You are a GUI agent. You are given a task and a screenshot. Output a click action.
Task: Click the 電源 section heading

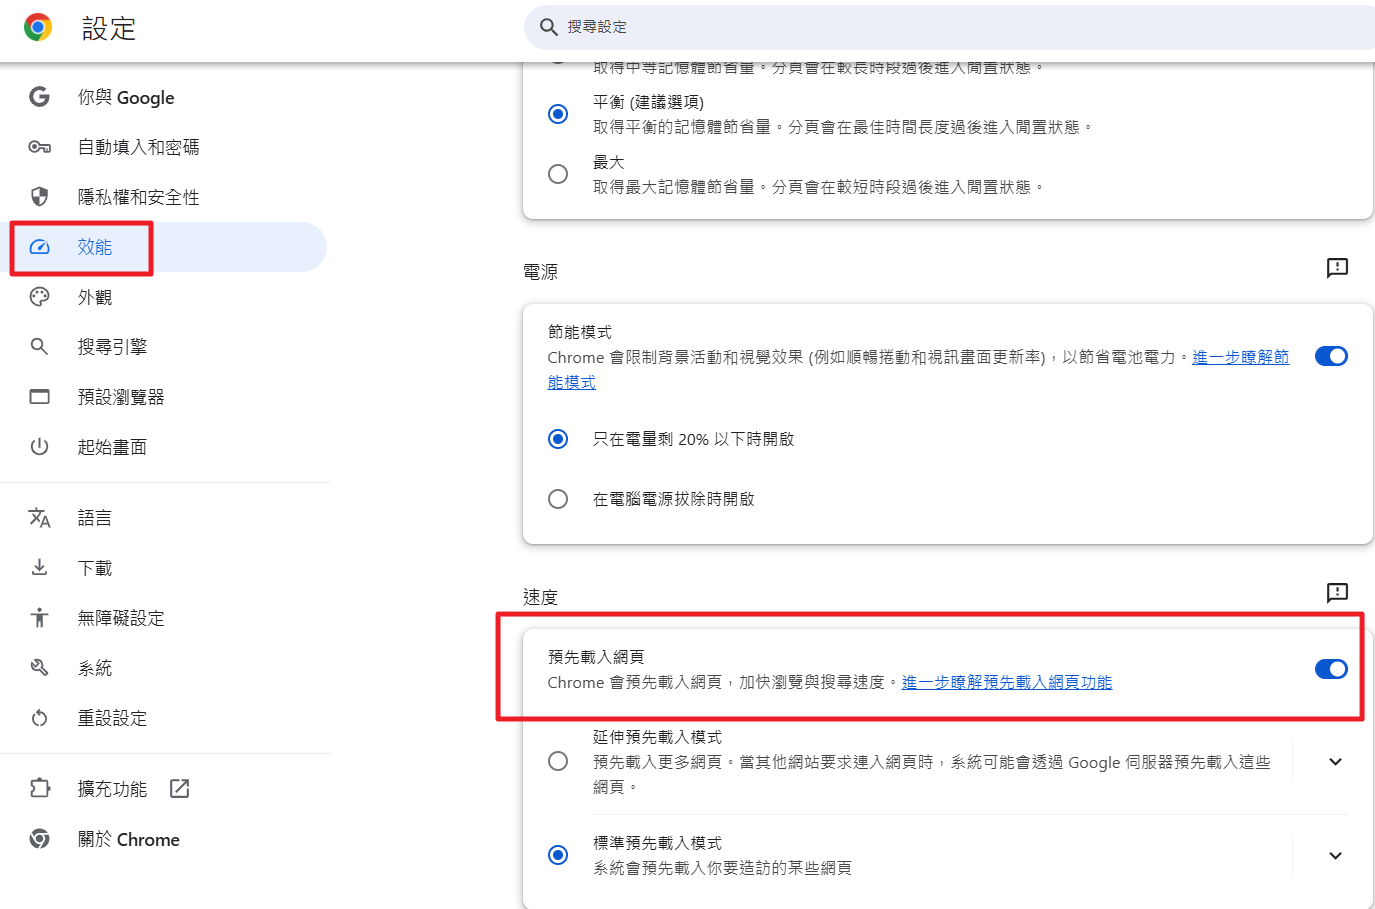click(x=540, y=272)
